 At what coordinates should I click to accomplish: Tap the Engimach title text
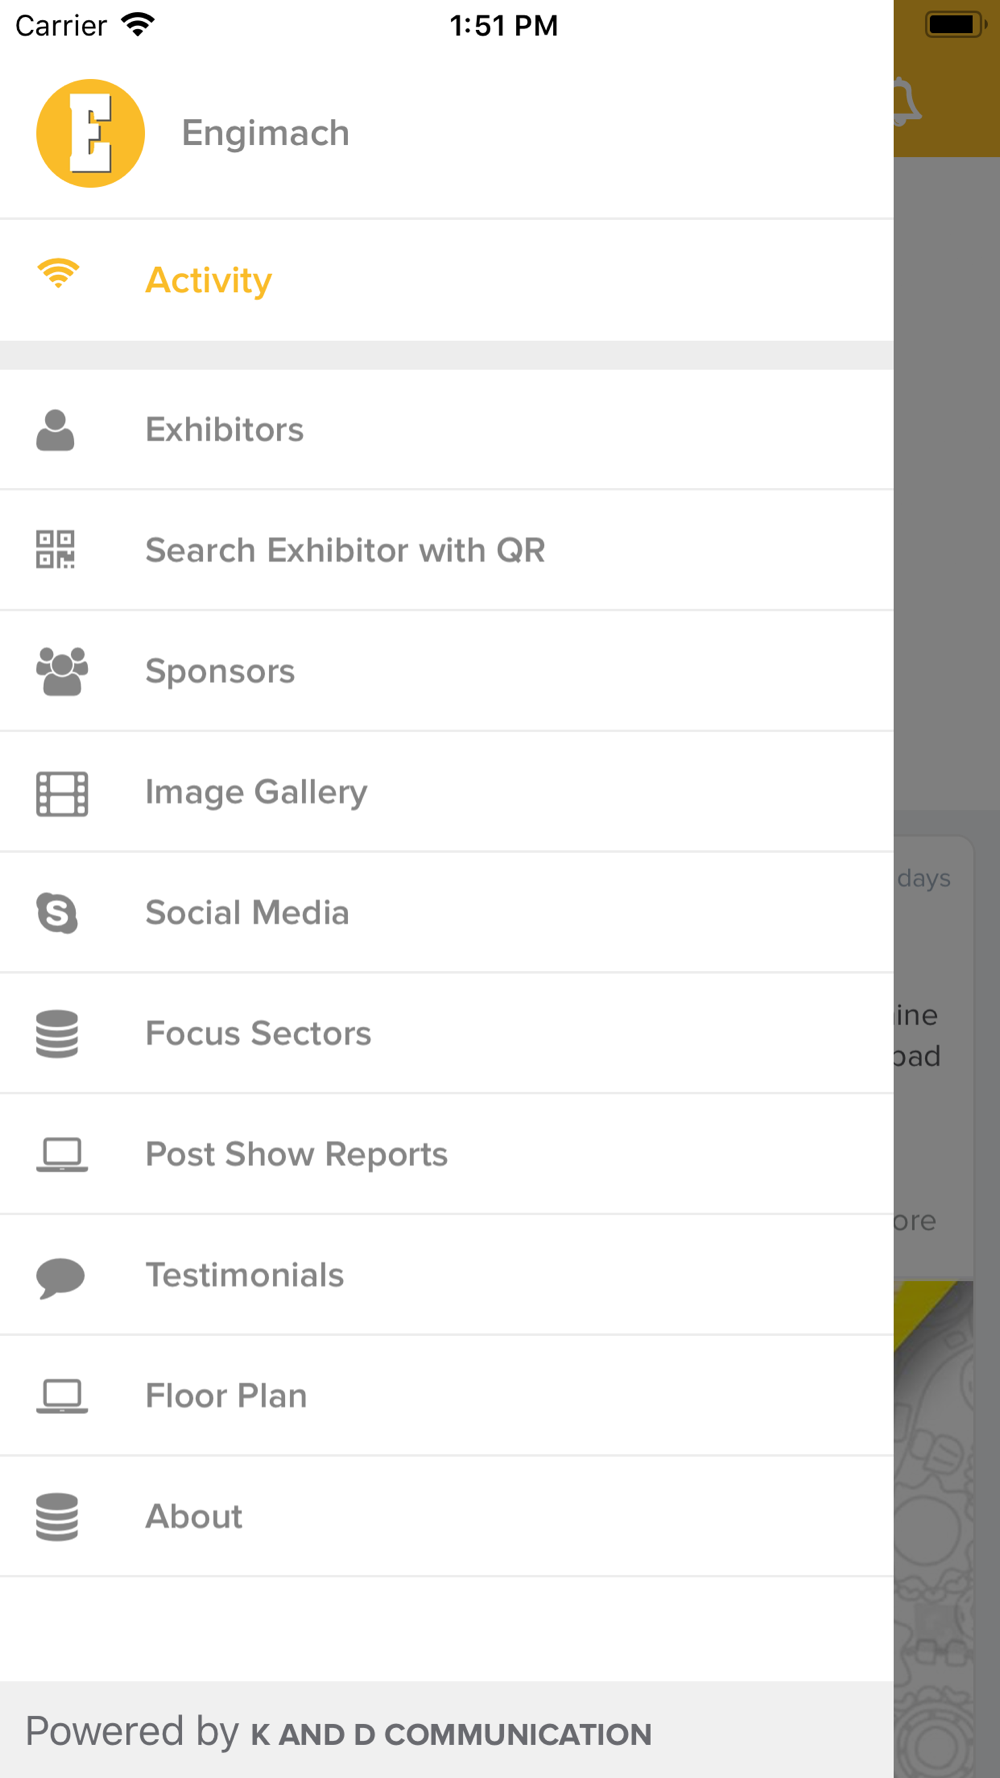(265, 133)
